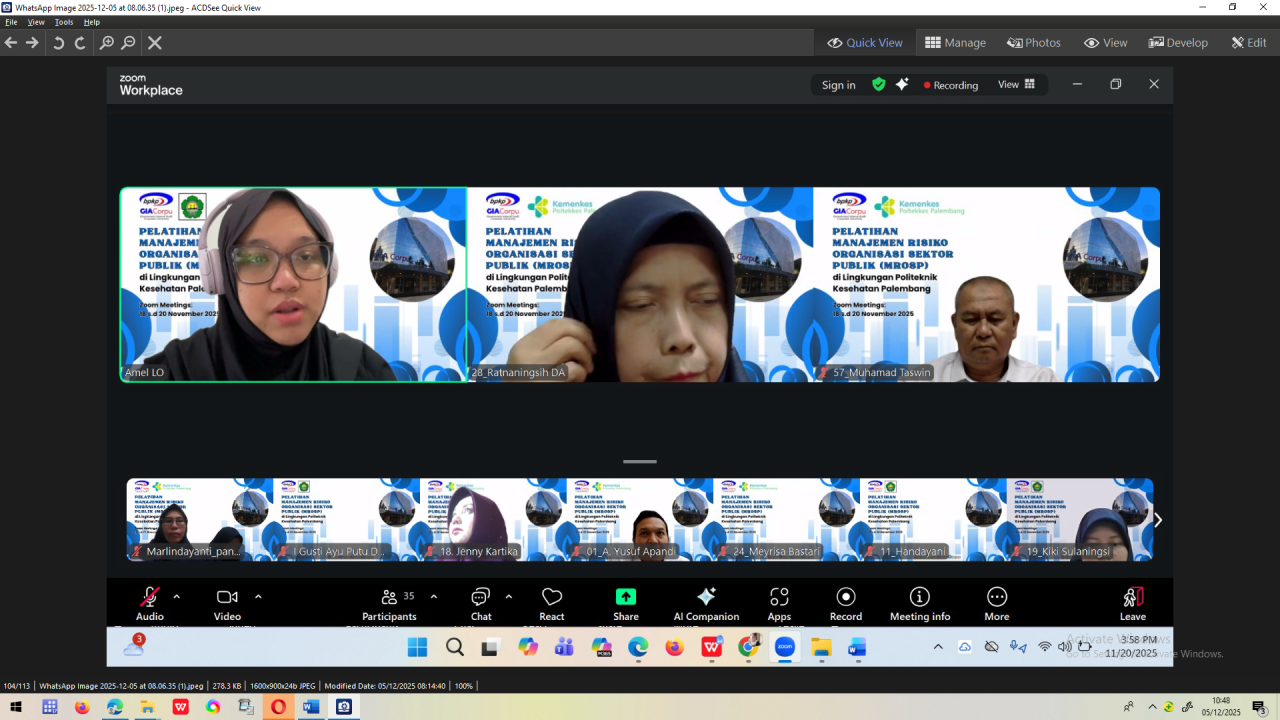Select the Quick View mode button

click(x=865, y=43)
